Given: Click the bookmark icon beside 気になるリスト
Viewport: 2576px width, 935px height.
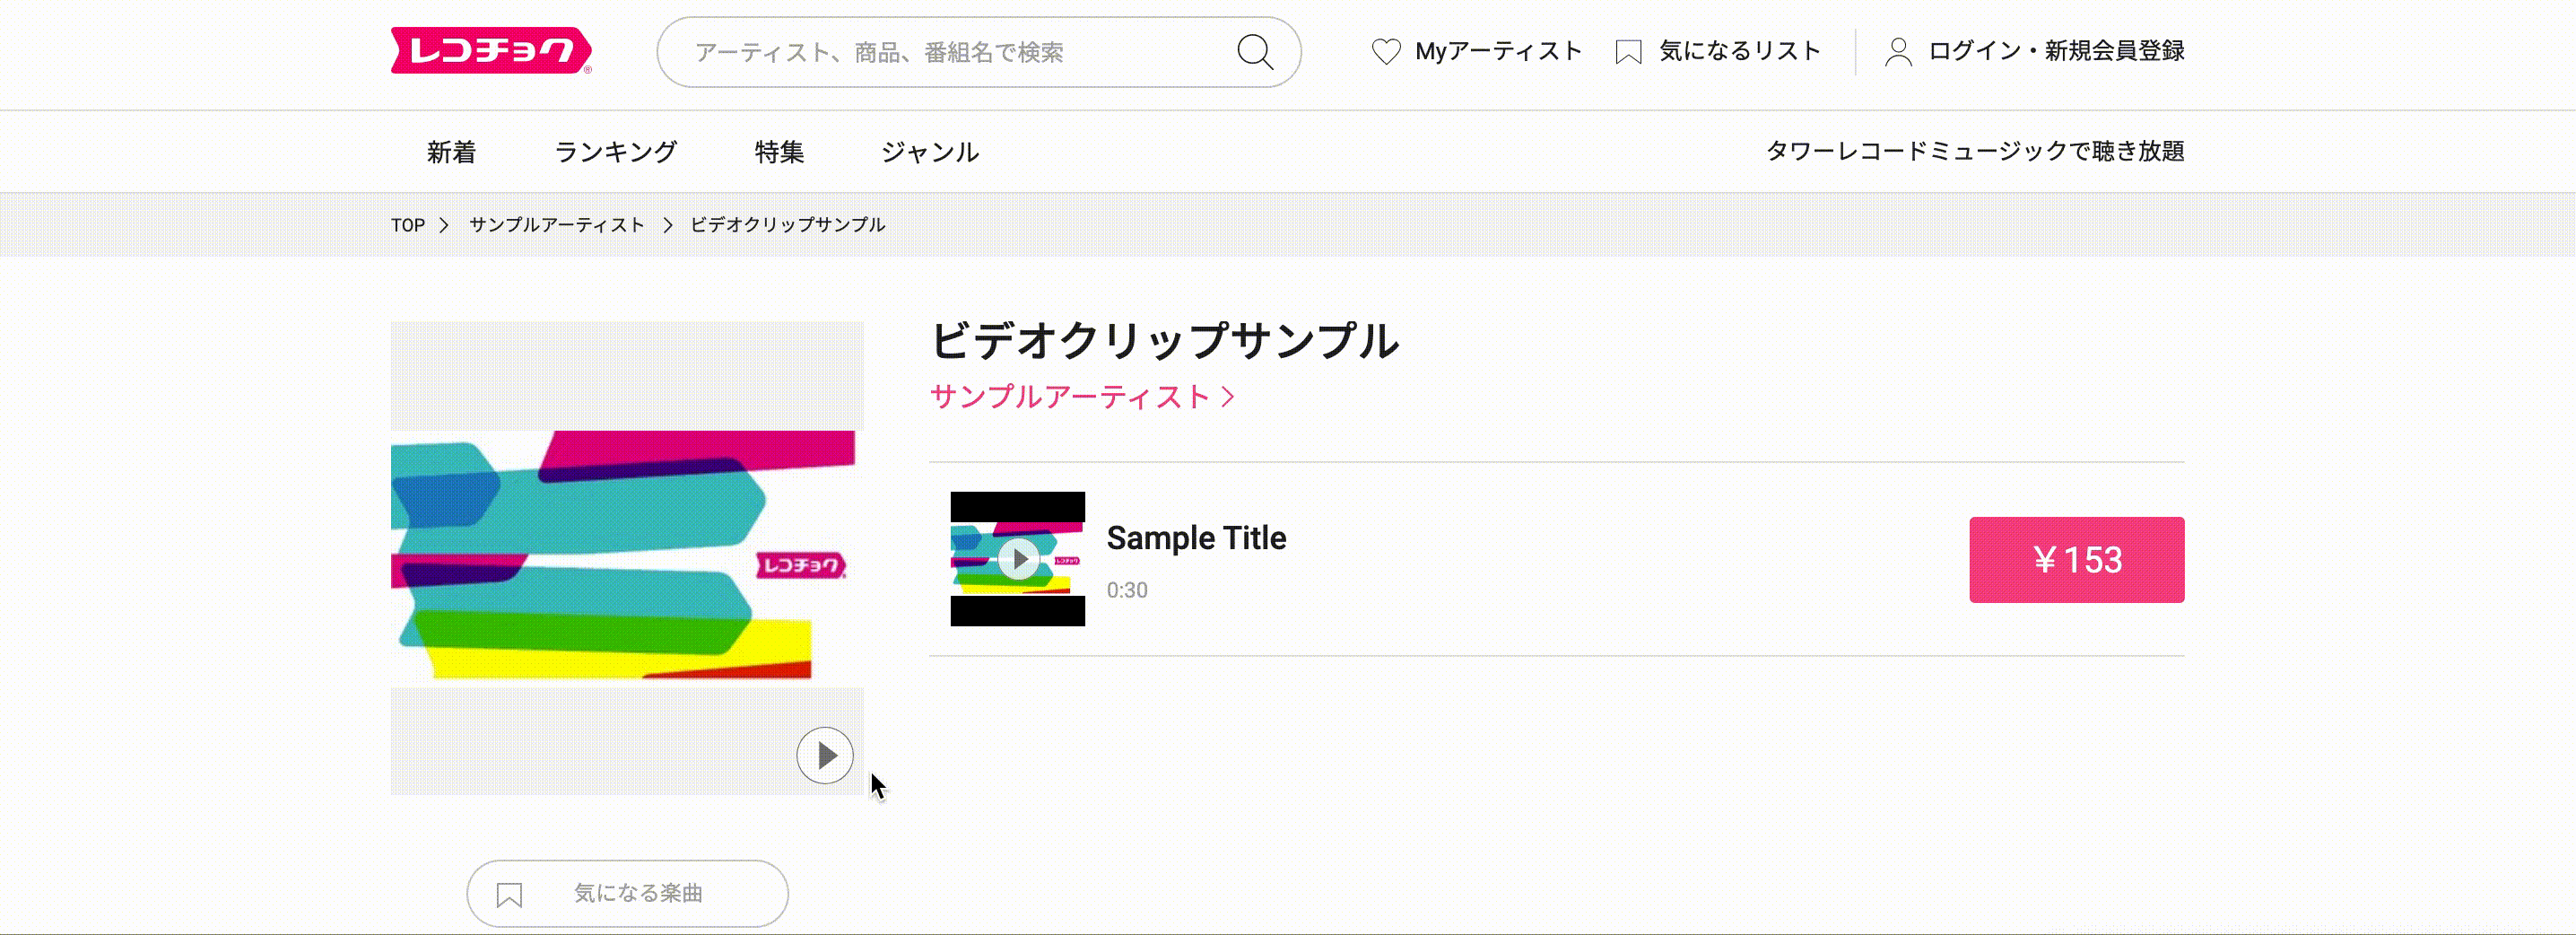Looking at the screenshot, I should [1628, 52].
